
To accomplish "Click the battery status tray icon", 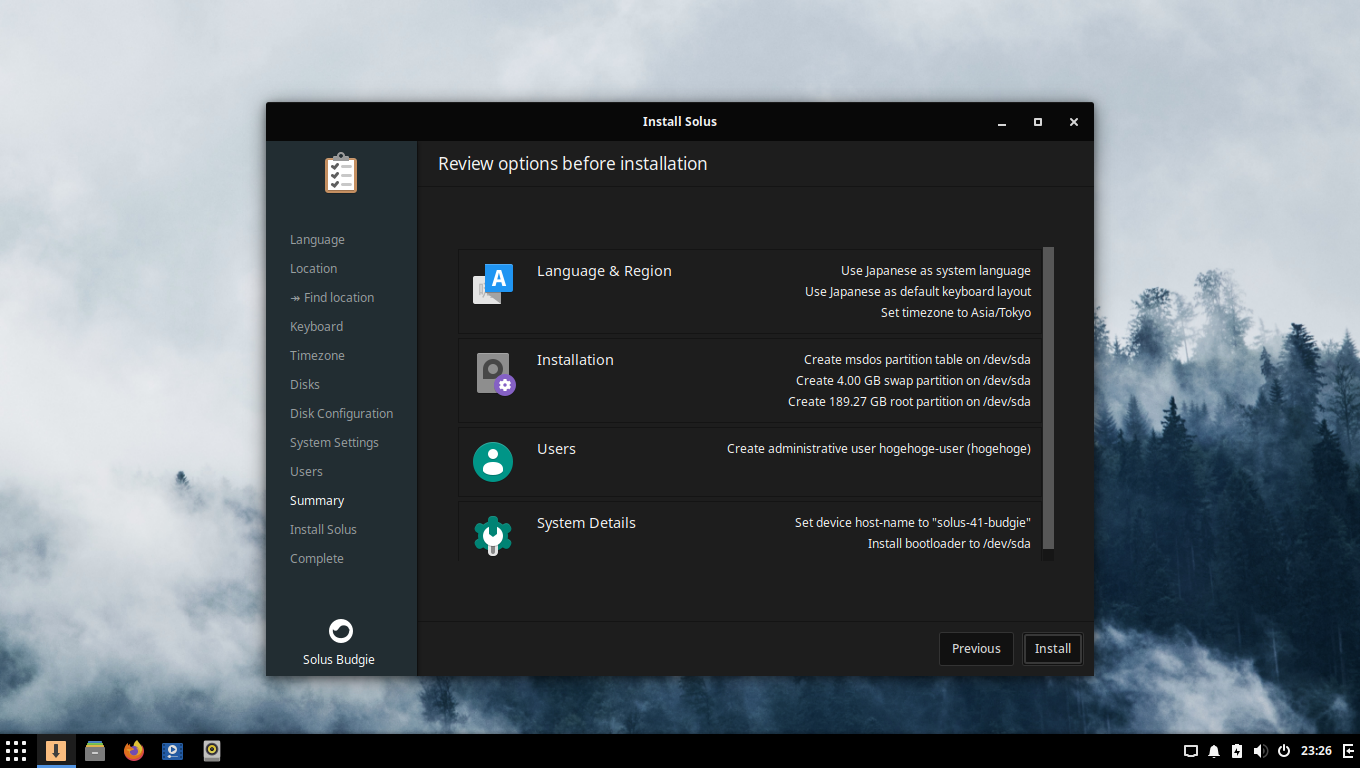I will click(1237, 751).
